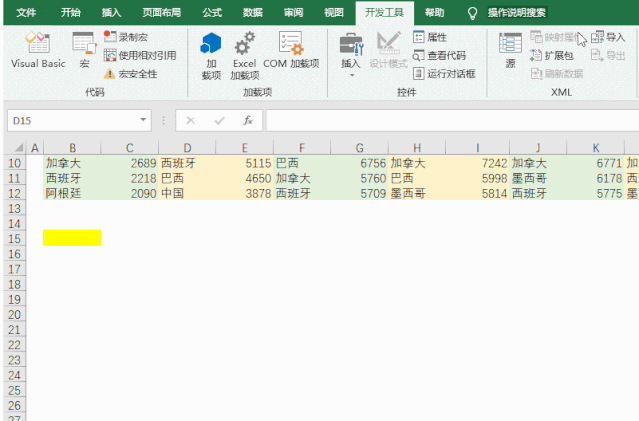Open Excel 加载项 manager
This screenshot has width=639, height=421.
coord(245,55)
